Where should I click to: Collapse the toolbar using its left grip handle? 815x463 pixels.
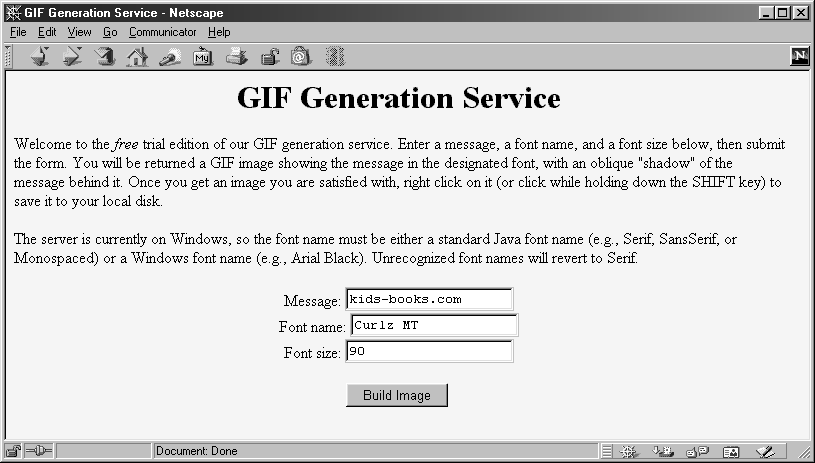point(8,57)
